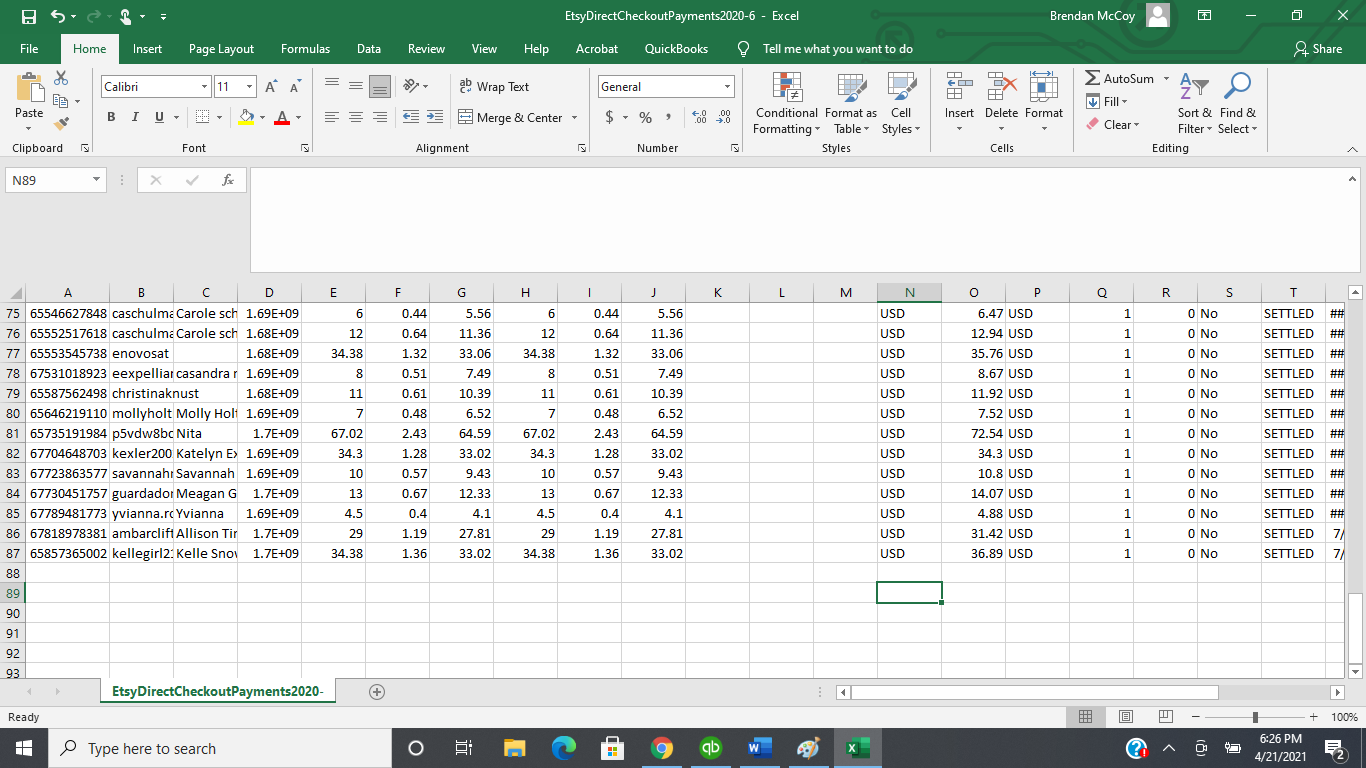Click the Find & Select magnifier icon
This screenshot has height=768, width=1366.
point(1237,88)
